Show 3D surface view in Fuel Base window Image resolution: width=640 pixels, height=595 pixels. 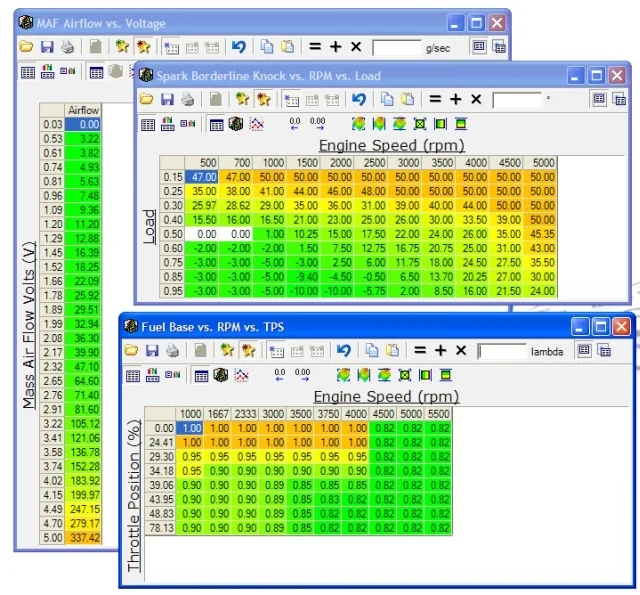tap(220, 376)
